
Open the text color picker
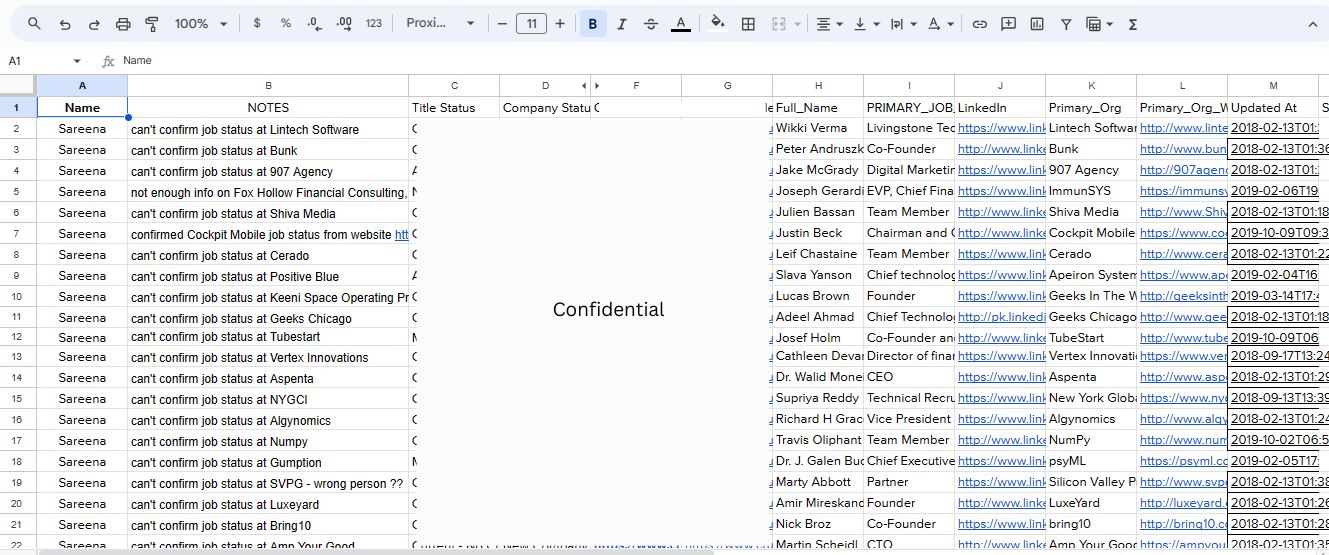[x=681, y=24]
